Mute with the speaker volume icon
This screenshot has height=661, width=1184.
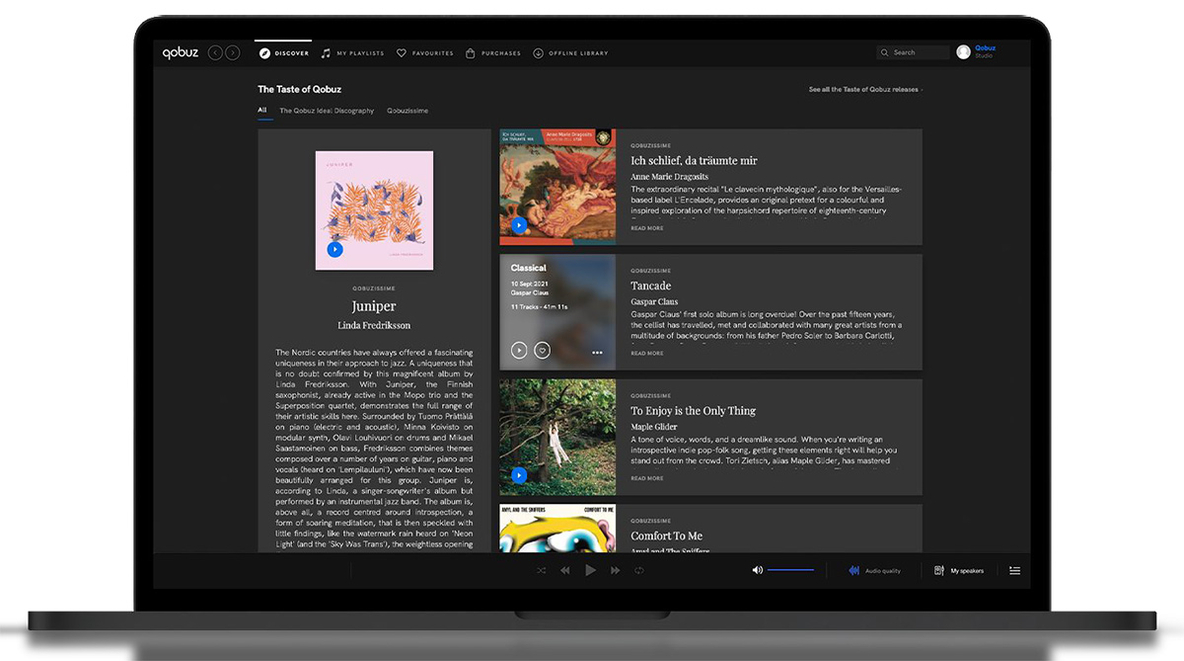[757, 570]
